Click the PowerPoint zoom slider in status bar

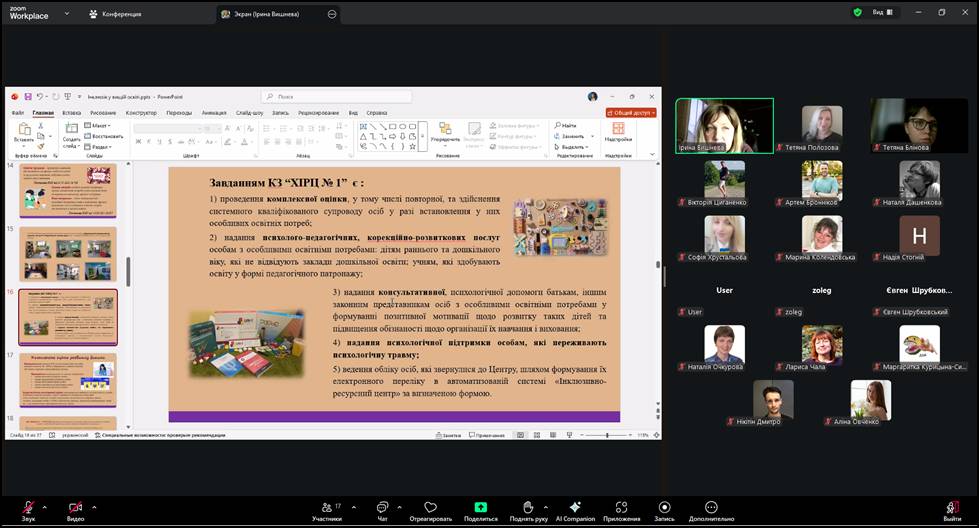click(607, 435)
